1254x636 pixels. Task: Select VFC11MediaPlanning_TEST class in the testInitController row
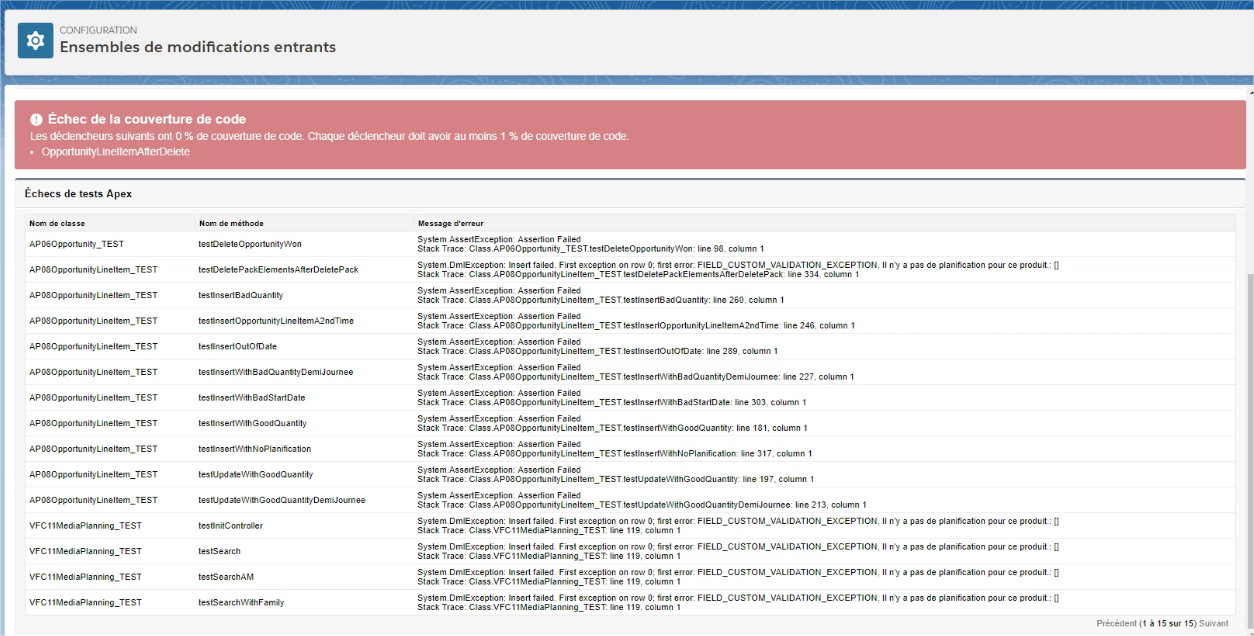(85, 526)
